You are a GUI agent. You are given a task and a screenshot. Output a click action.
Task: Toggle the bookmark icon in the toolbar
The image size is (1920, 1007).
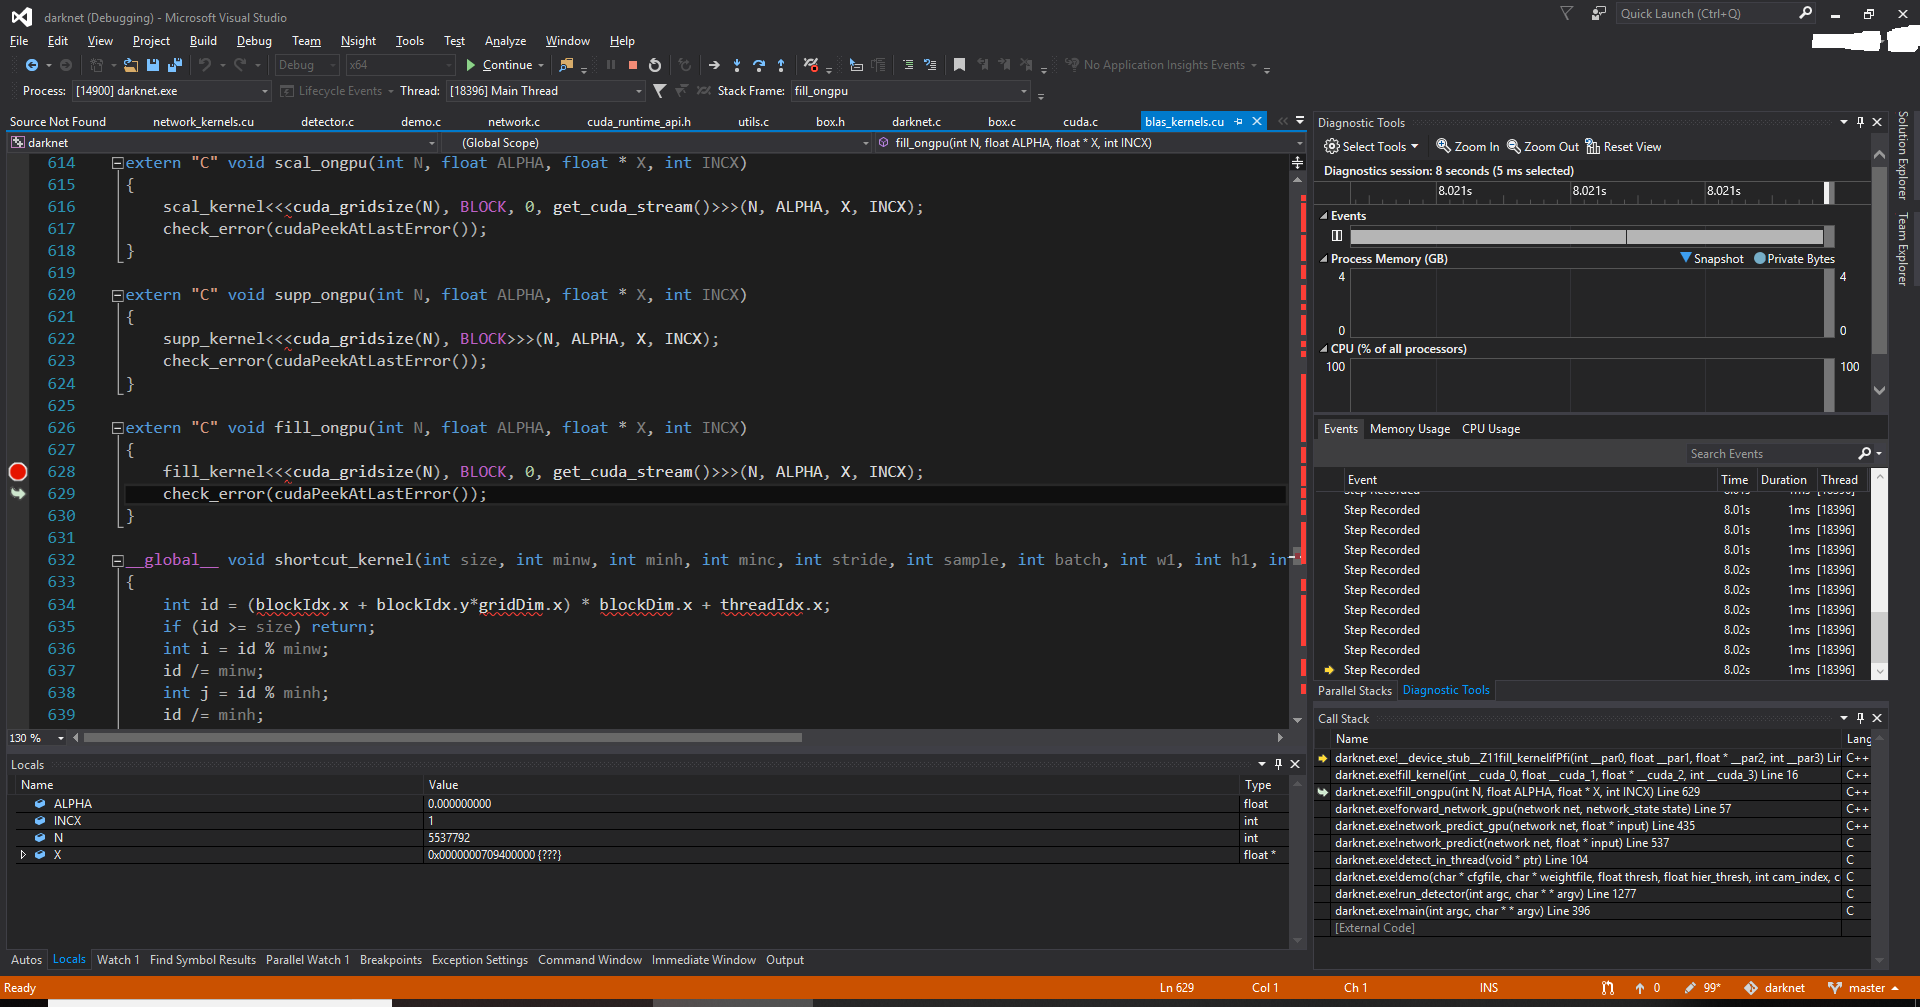[x=959, y=65]
